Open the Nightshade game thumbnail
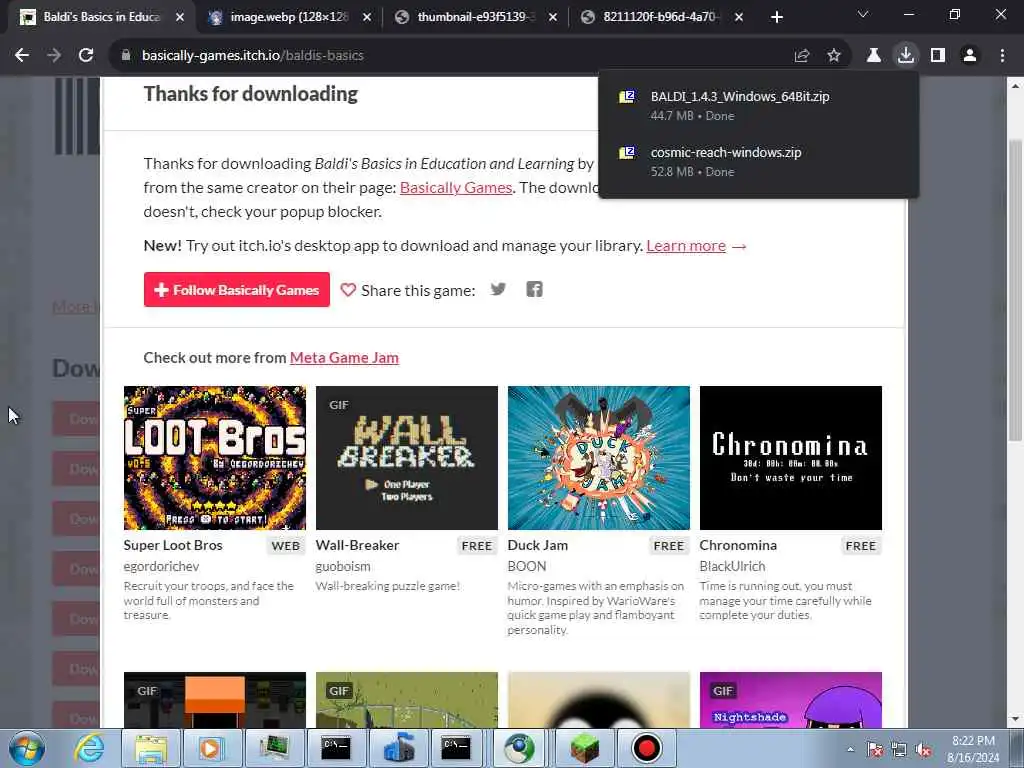Screen dimensions: 1024x768 [x=791, y=700]
